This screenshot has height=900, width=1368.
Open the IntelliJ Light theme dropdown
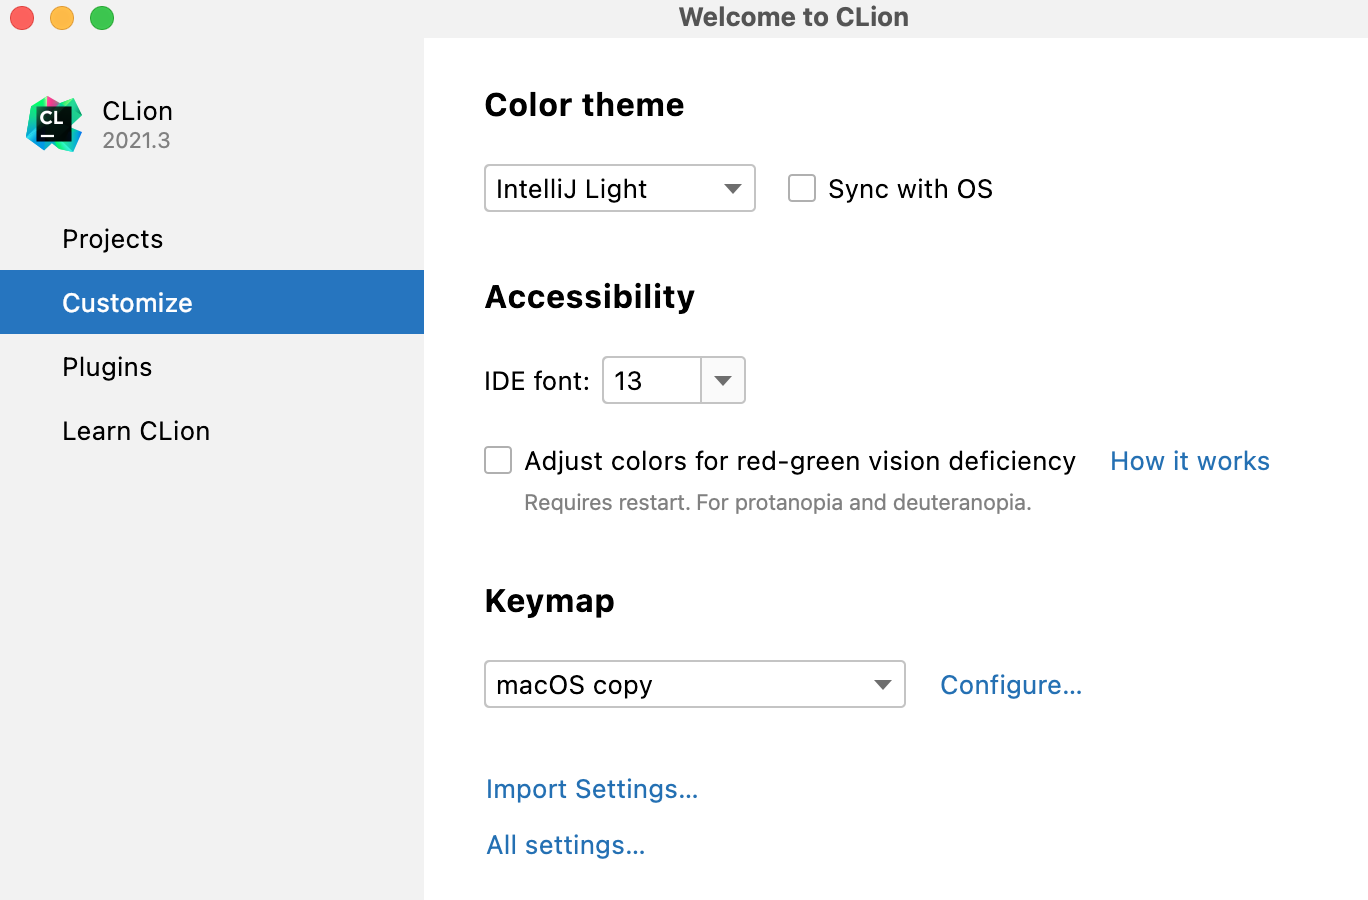coord(731,188)
